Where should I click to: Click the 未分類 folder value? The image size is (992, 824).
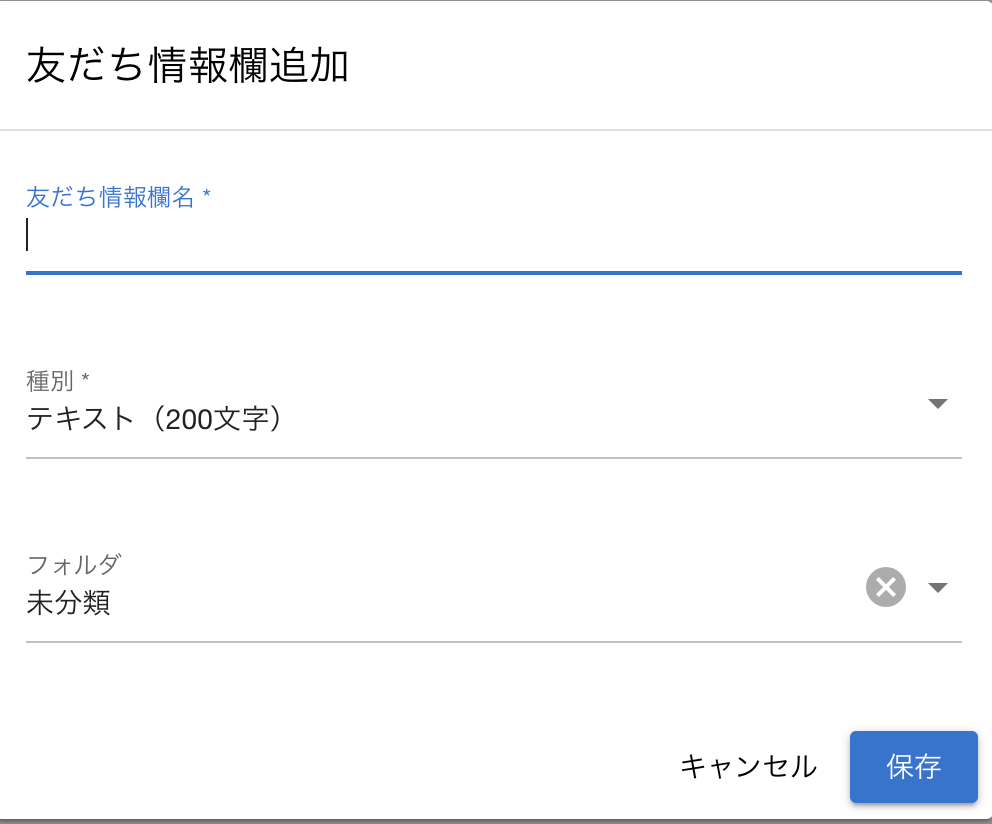[x=68, y=603]
